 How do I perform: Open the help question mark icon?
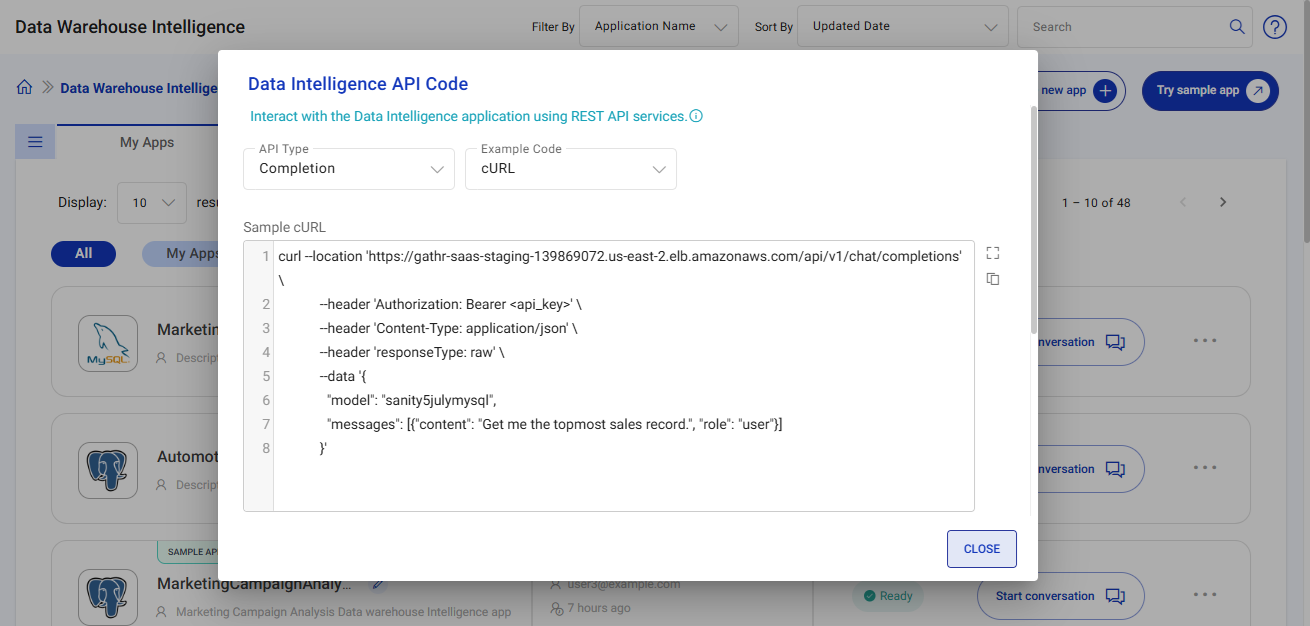(x=1274, y=26)
